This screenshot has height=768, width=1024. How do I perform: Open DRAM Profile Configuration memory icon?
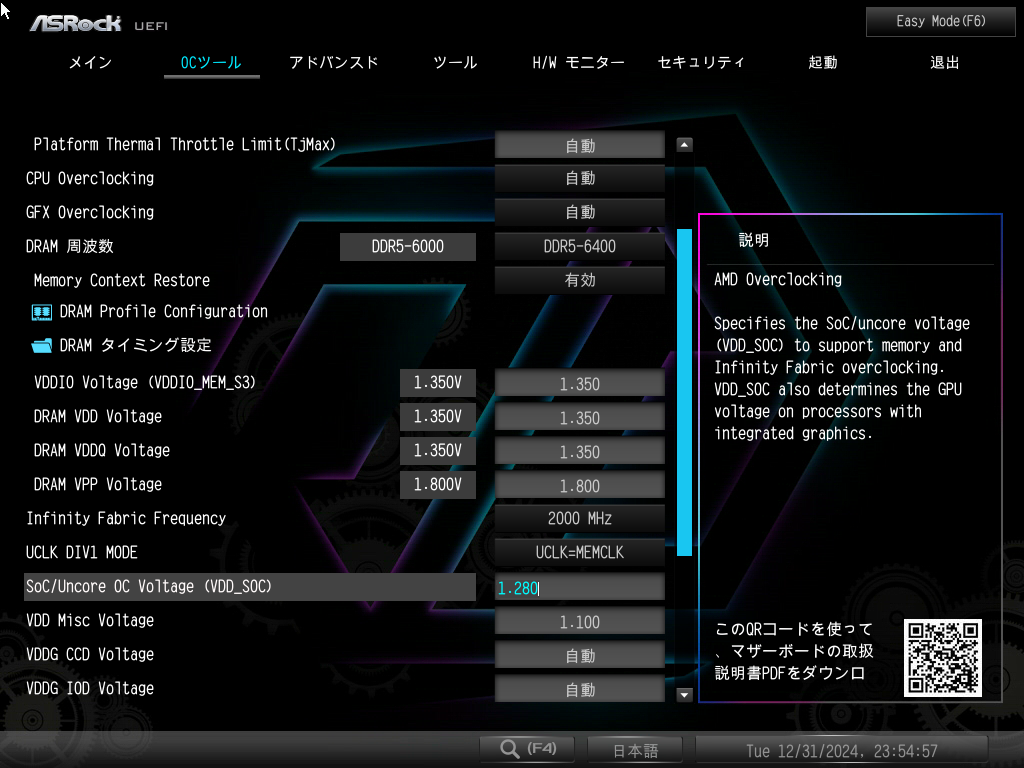coord(42,312)
